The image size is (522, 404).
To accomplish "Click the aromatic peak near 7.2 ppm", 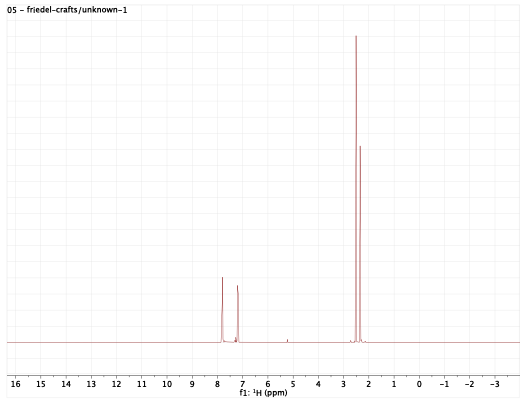I will [238, 313].
